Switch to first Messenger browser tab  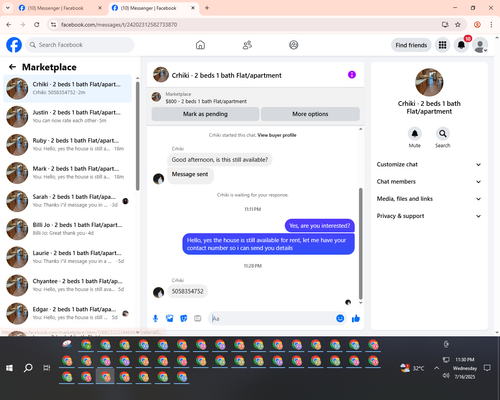60,8
